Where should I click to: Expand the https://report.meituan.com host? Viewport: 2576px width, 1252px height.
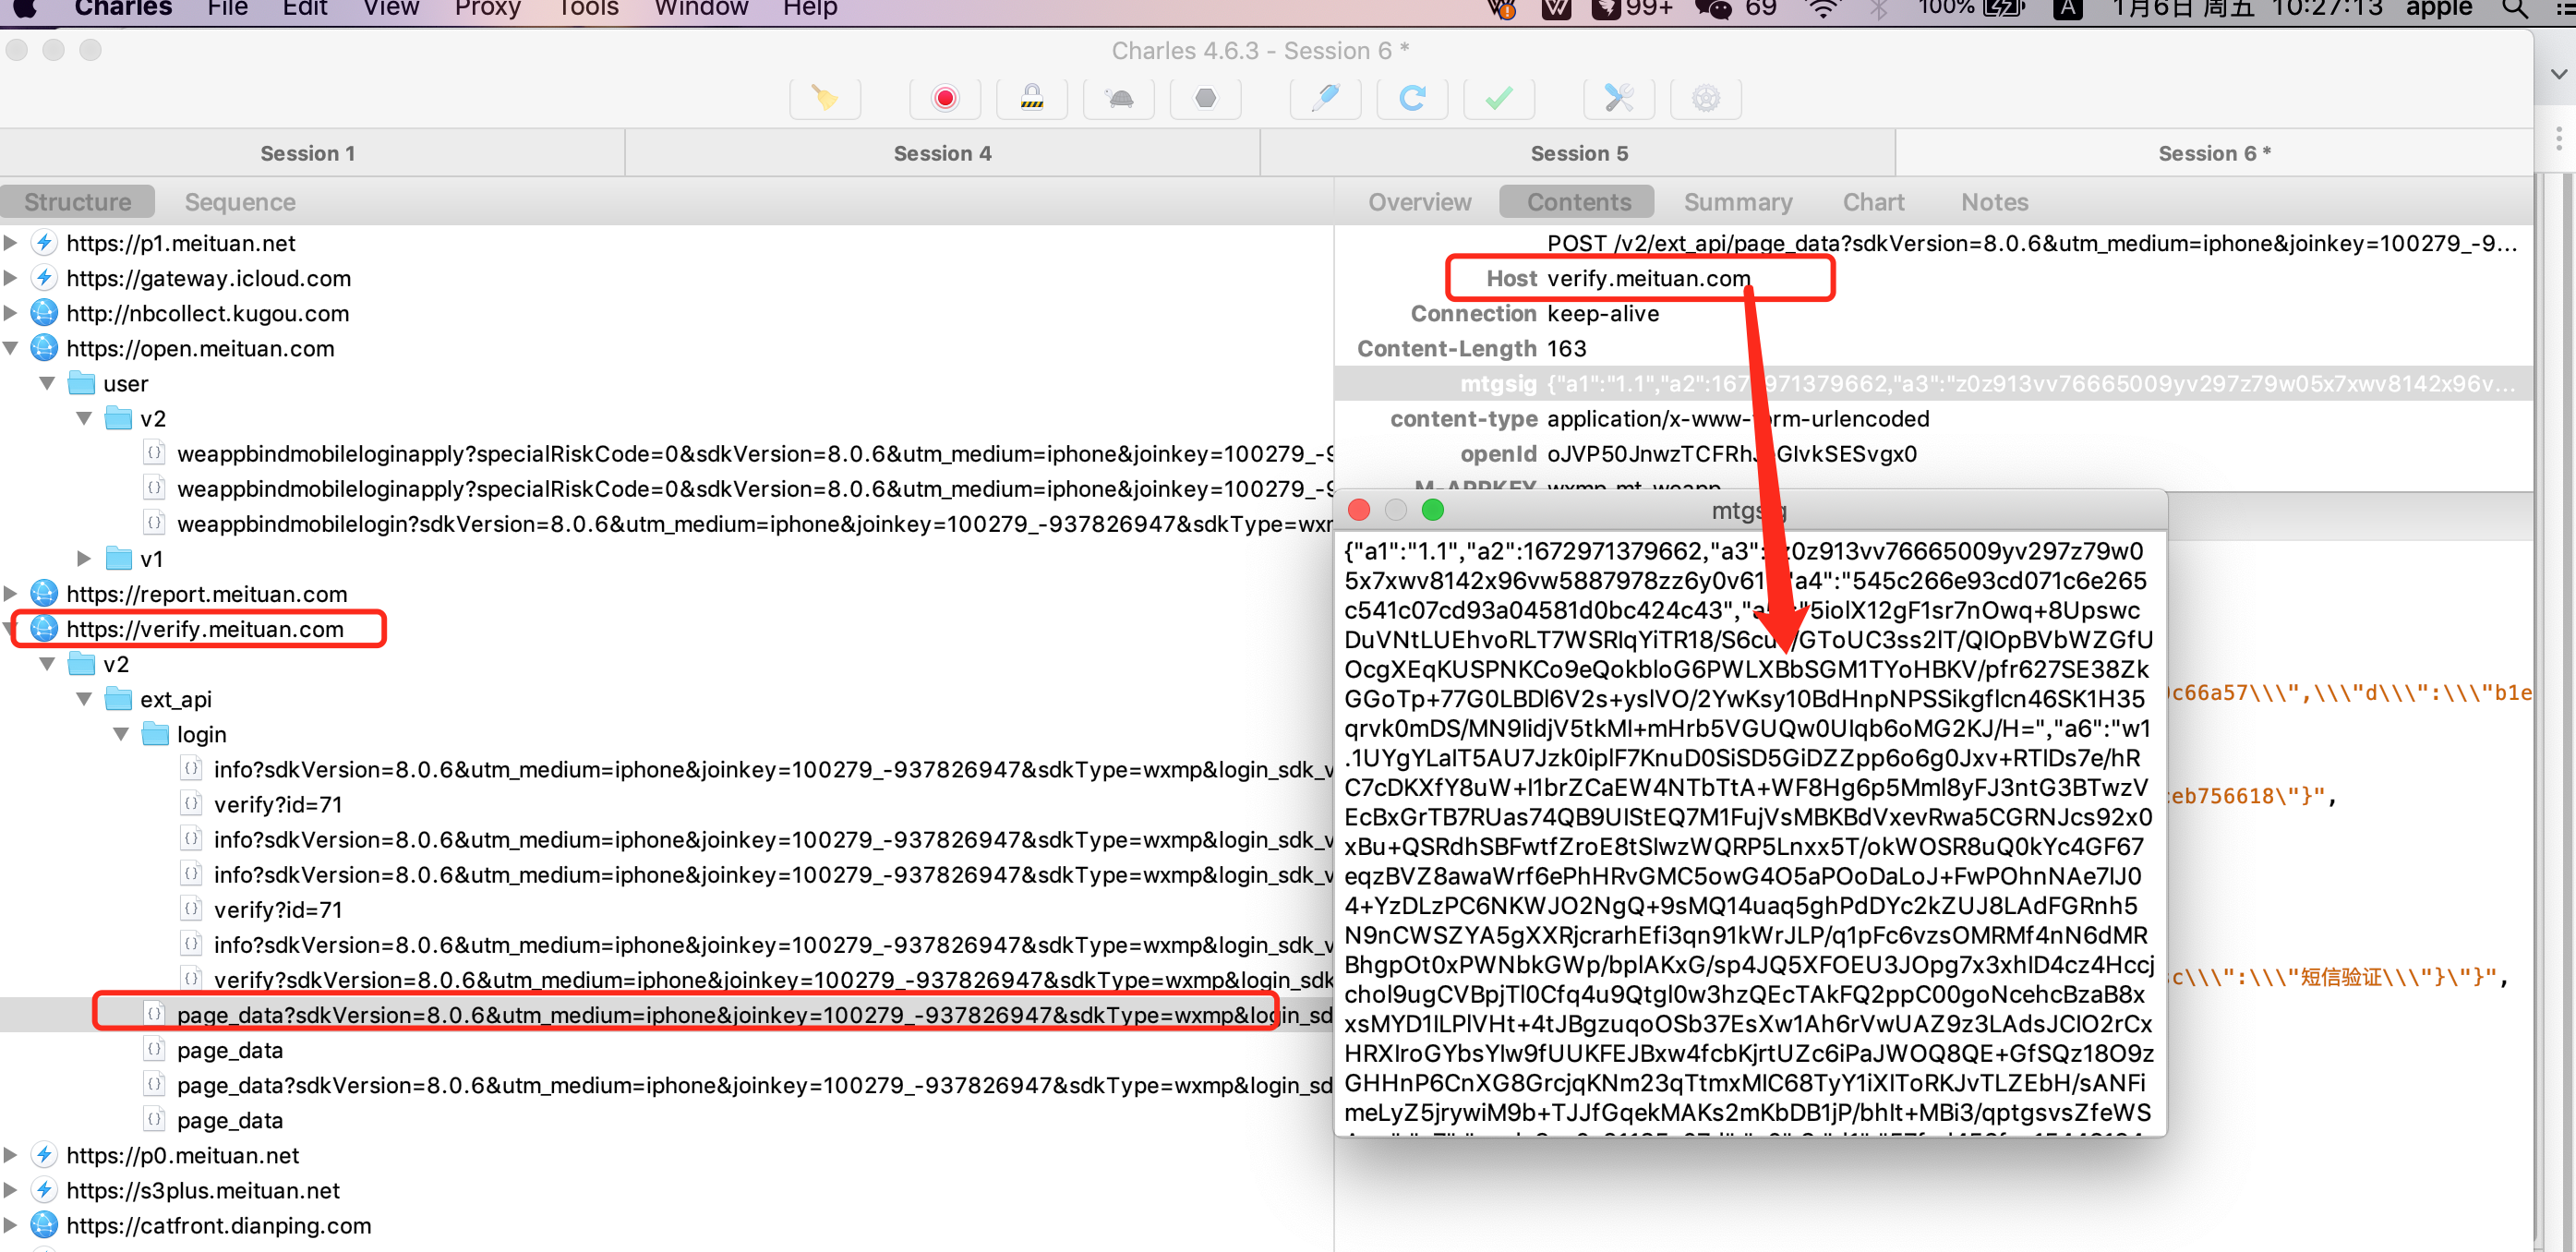coord(11,594)
